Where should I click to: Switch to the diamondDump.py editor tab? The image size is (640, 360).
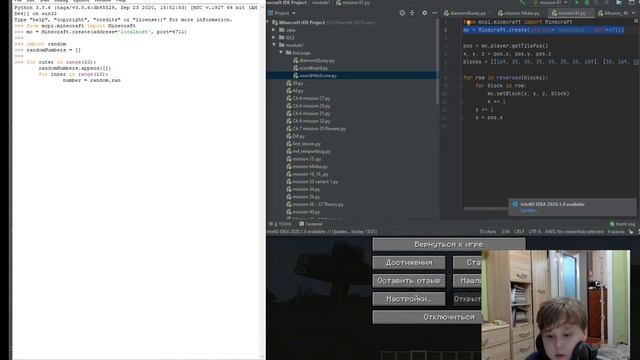pyautogui.click(x=465, y=13)
